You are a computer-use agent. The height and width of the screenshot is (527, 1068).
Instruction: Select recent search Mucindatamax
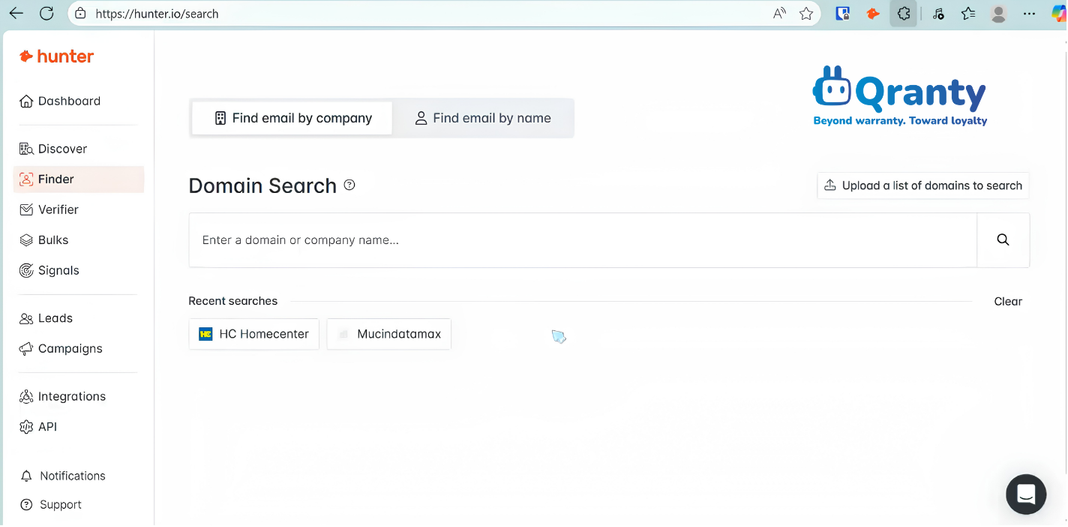click(x=389, y=334)
